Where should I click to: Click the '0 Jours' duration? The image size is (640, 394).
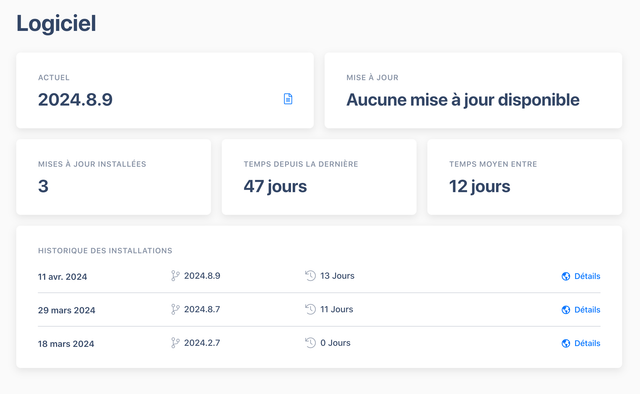point(335,343)
